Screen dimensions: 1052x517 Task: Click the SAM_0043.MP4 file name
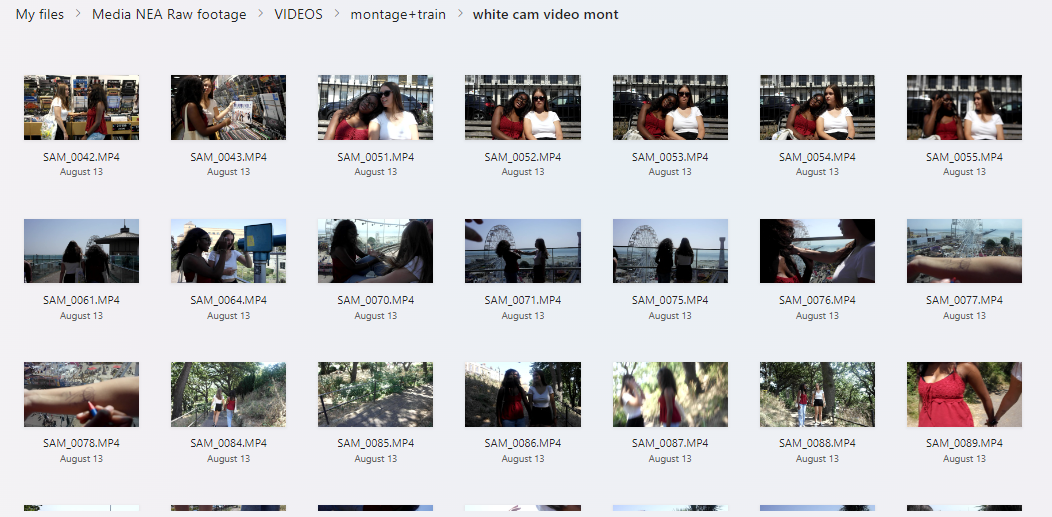228,157
